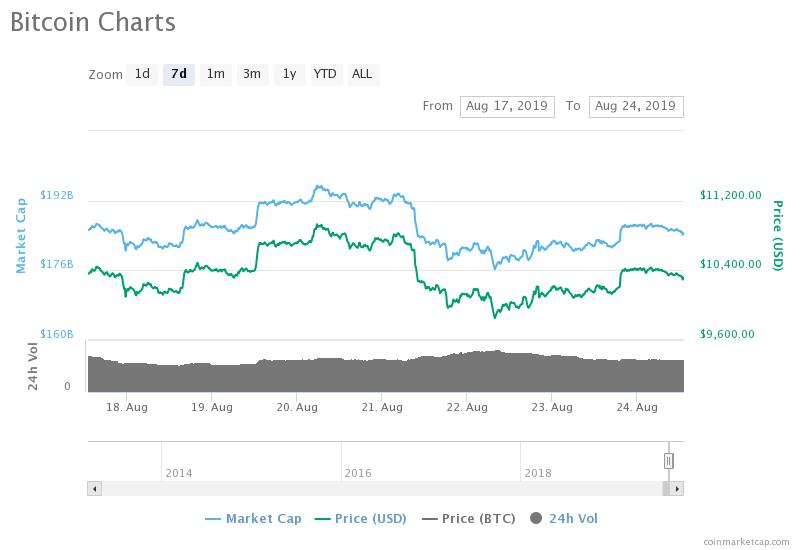Image resolution: width=800 pixels, height=550 pixels.
Task: Click the Price (USD) axis title
Action: coord(777,235)
